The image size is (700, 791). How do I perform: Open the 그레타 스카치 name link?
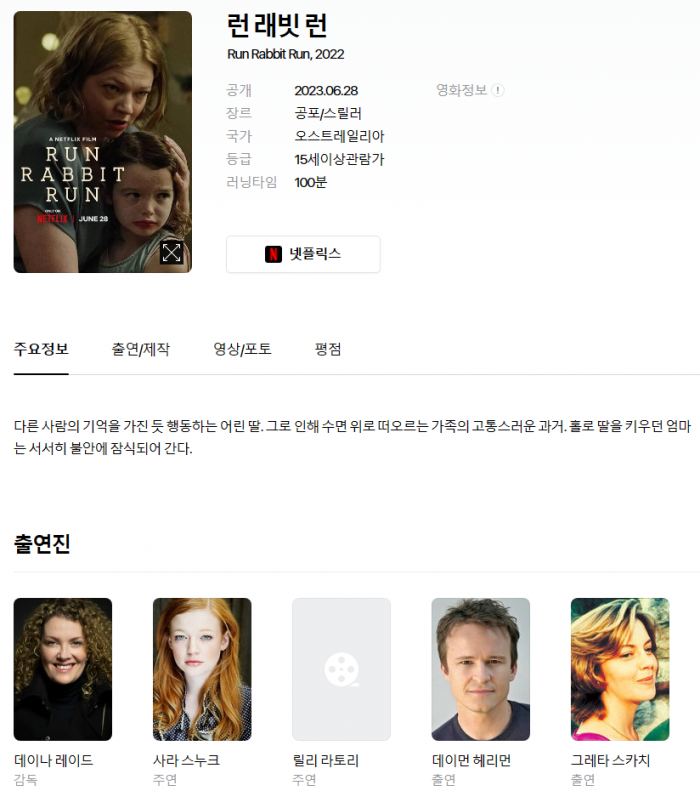pos(610,760)
